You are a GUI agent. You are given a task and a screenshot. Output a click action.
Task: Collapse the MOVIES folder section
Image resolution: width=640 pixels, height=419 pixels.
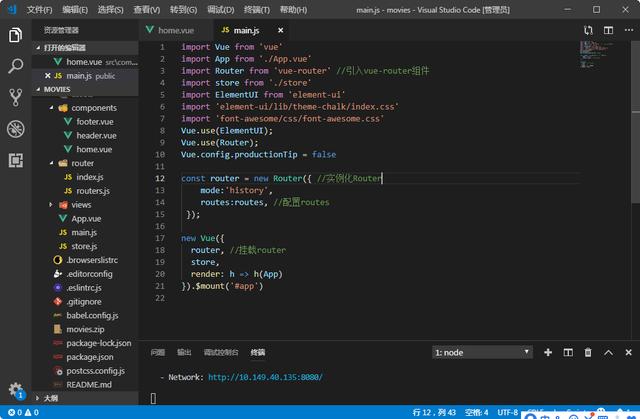pos(38,89)
